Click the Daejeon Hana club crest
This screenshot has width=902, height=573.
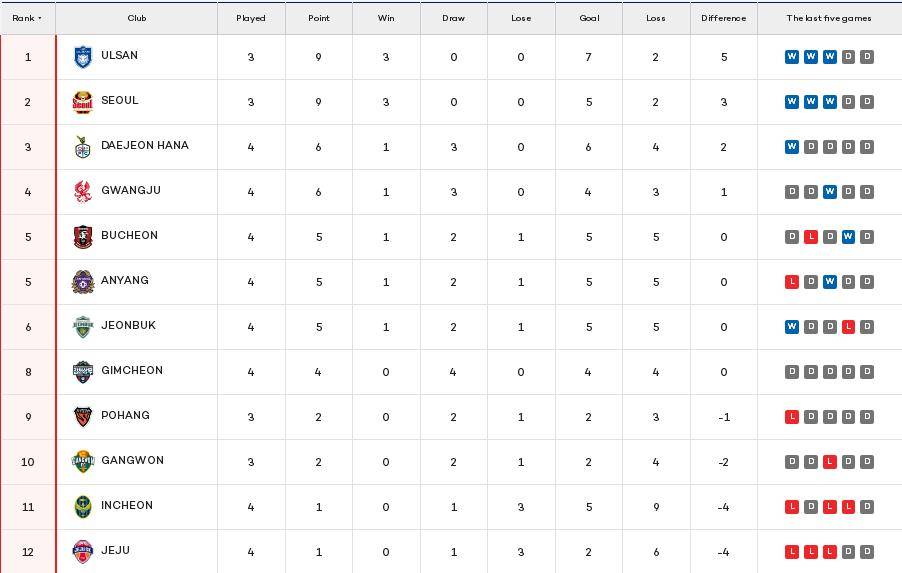coord(83,147)
